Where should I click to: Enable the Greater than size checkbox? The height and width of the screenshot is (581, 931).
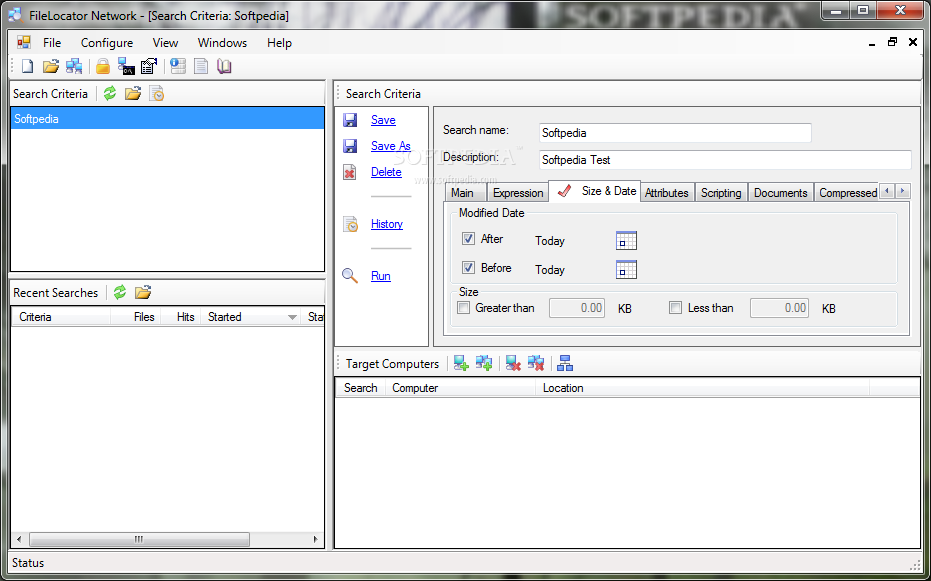tap(464, 307)
